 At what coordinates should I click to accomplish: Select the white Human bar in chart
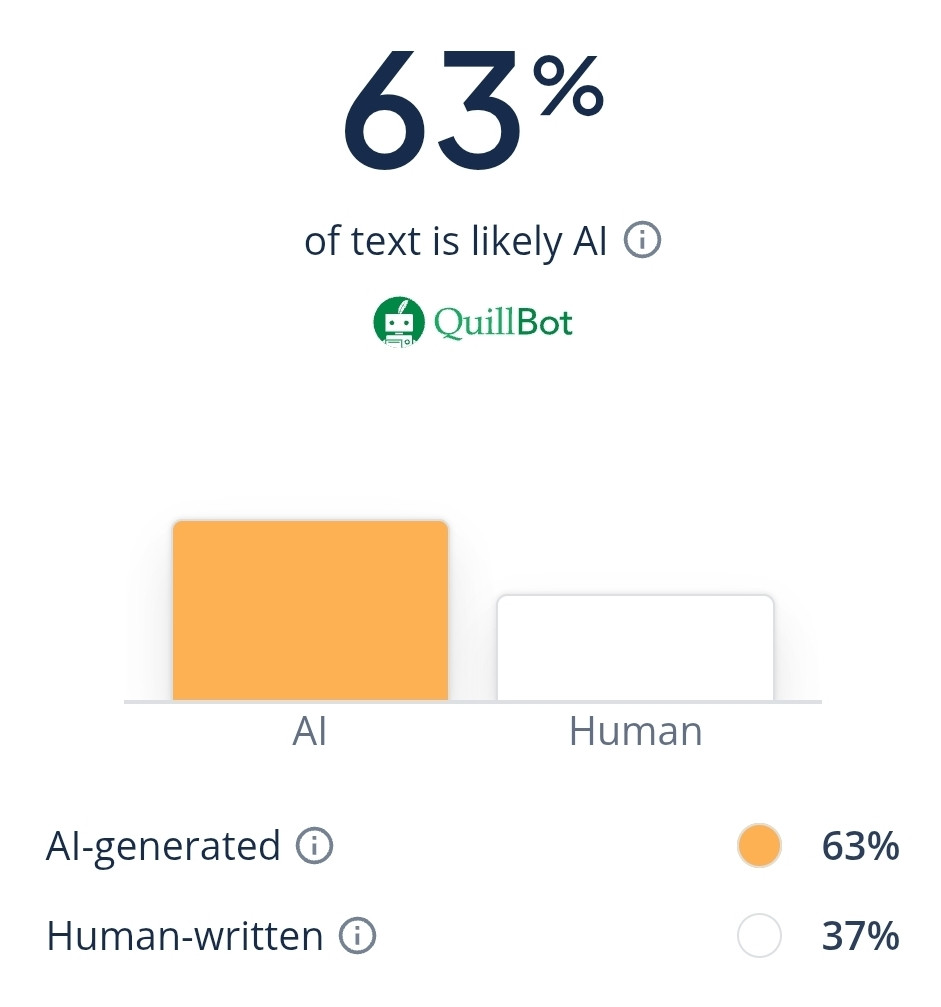point(635,647)
